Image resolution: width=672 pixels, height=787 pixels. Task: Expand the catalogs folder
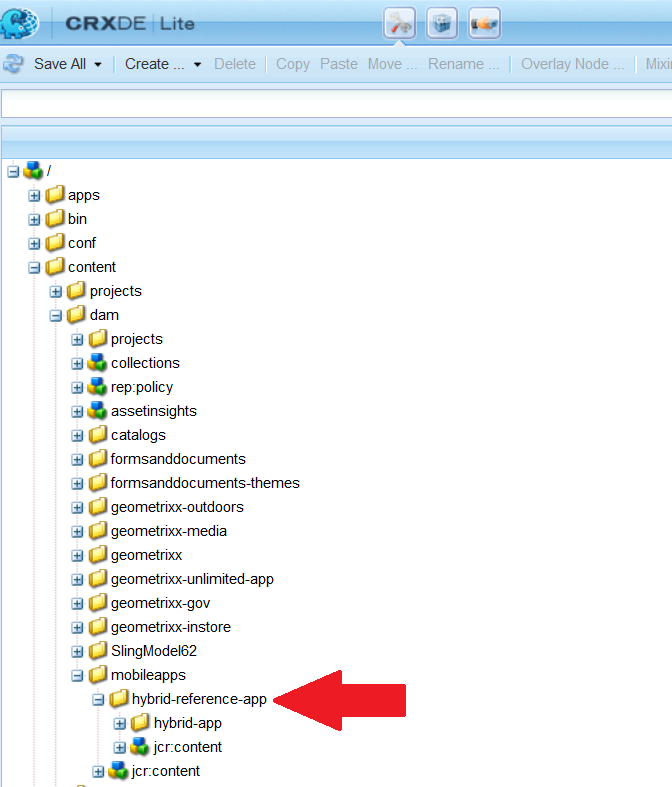click(x=77, y=436)
